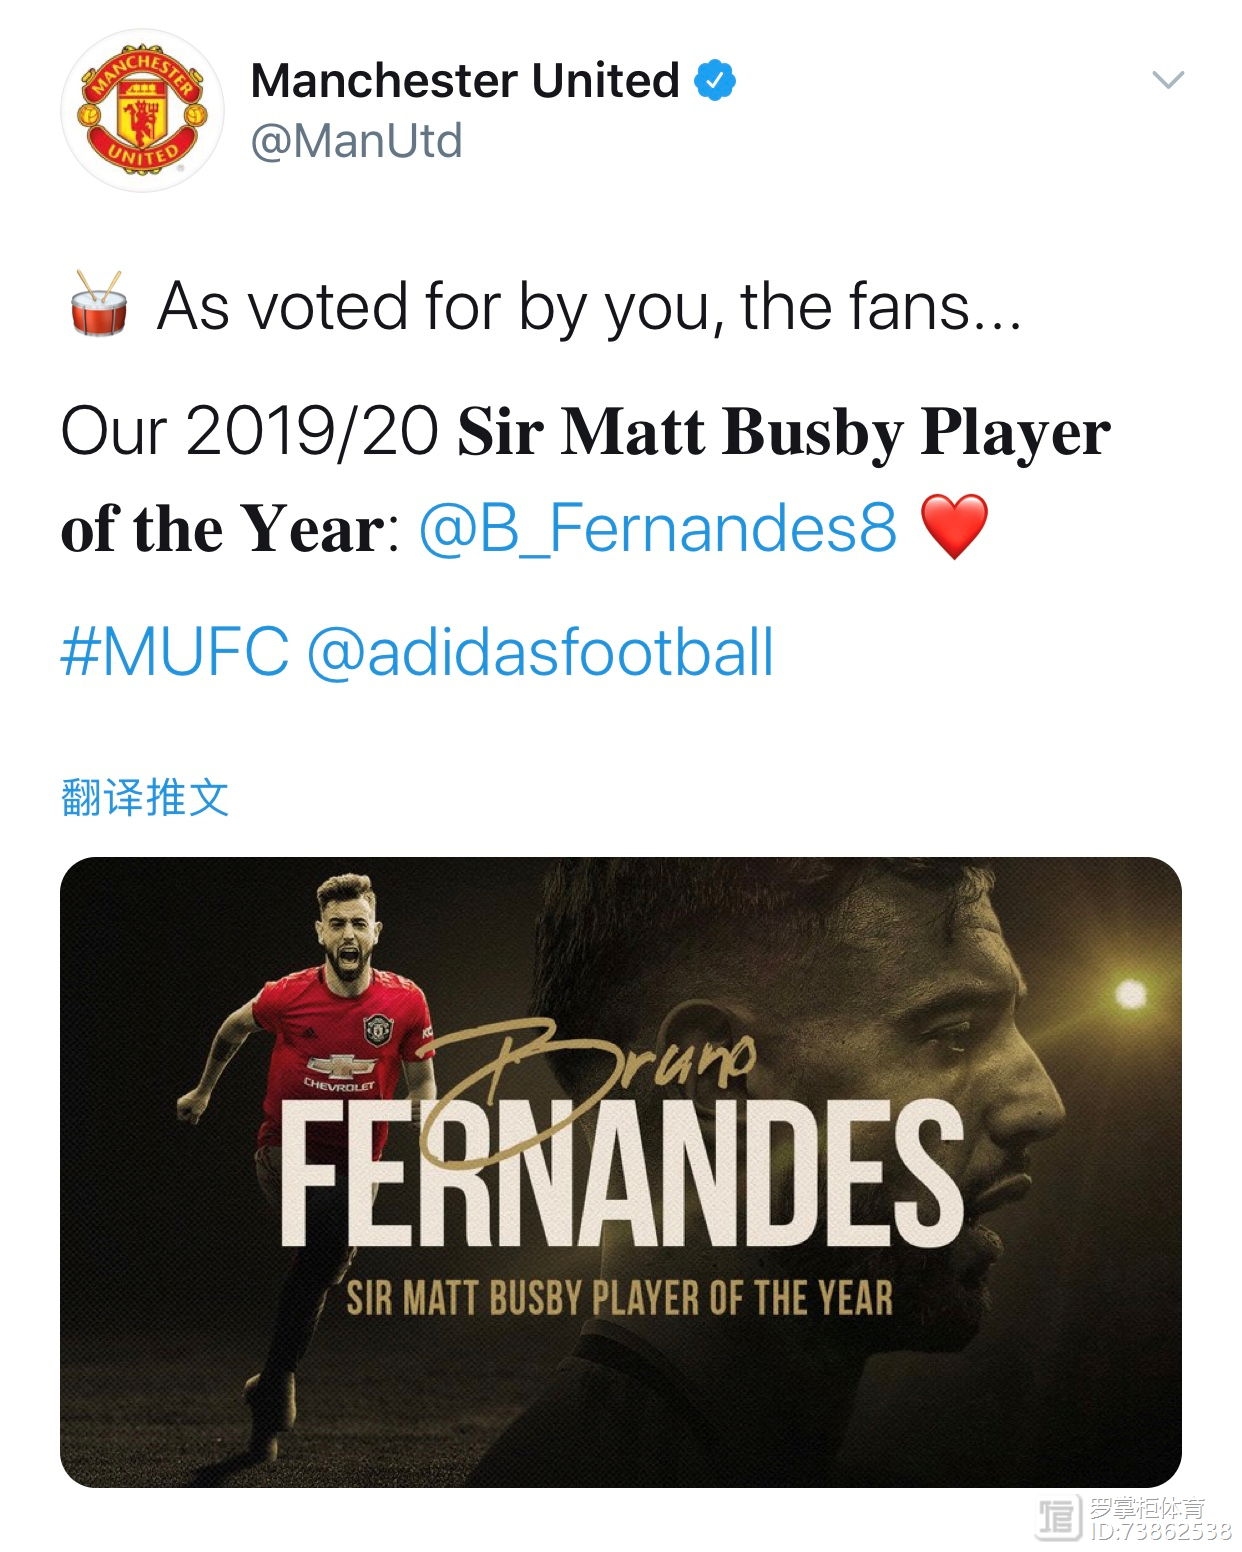Visit the @adidasfootball mention
1242x1552 pixels.
pyautogui.click(x=540, y=652)
